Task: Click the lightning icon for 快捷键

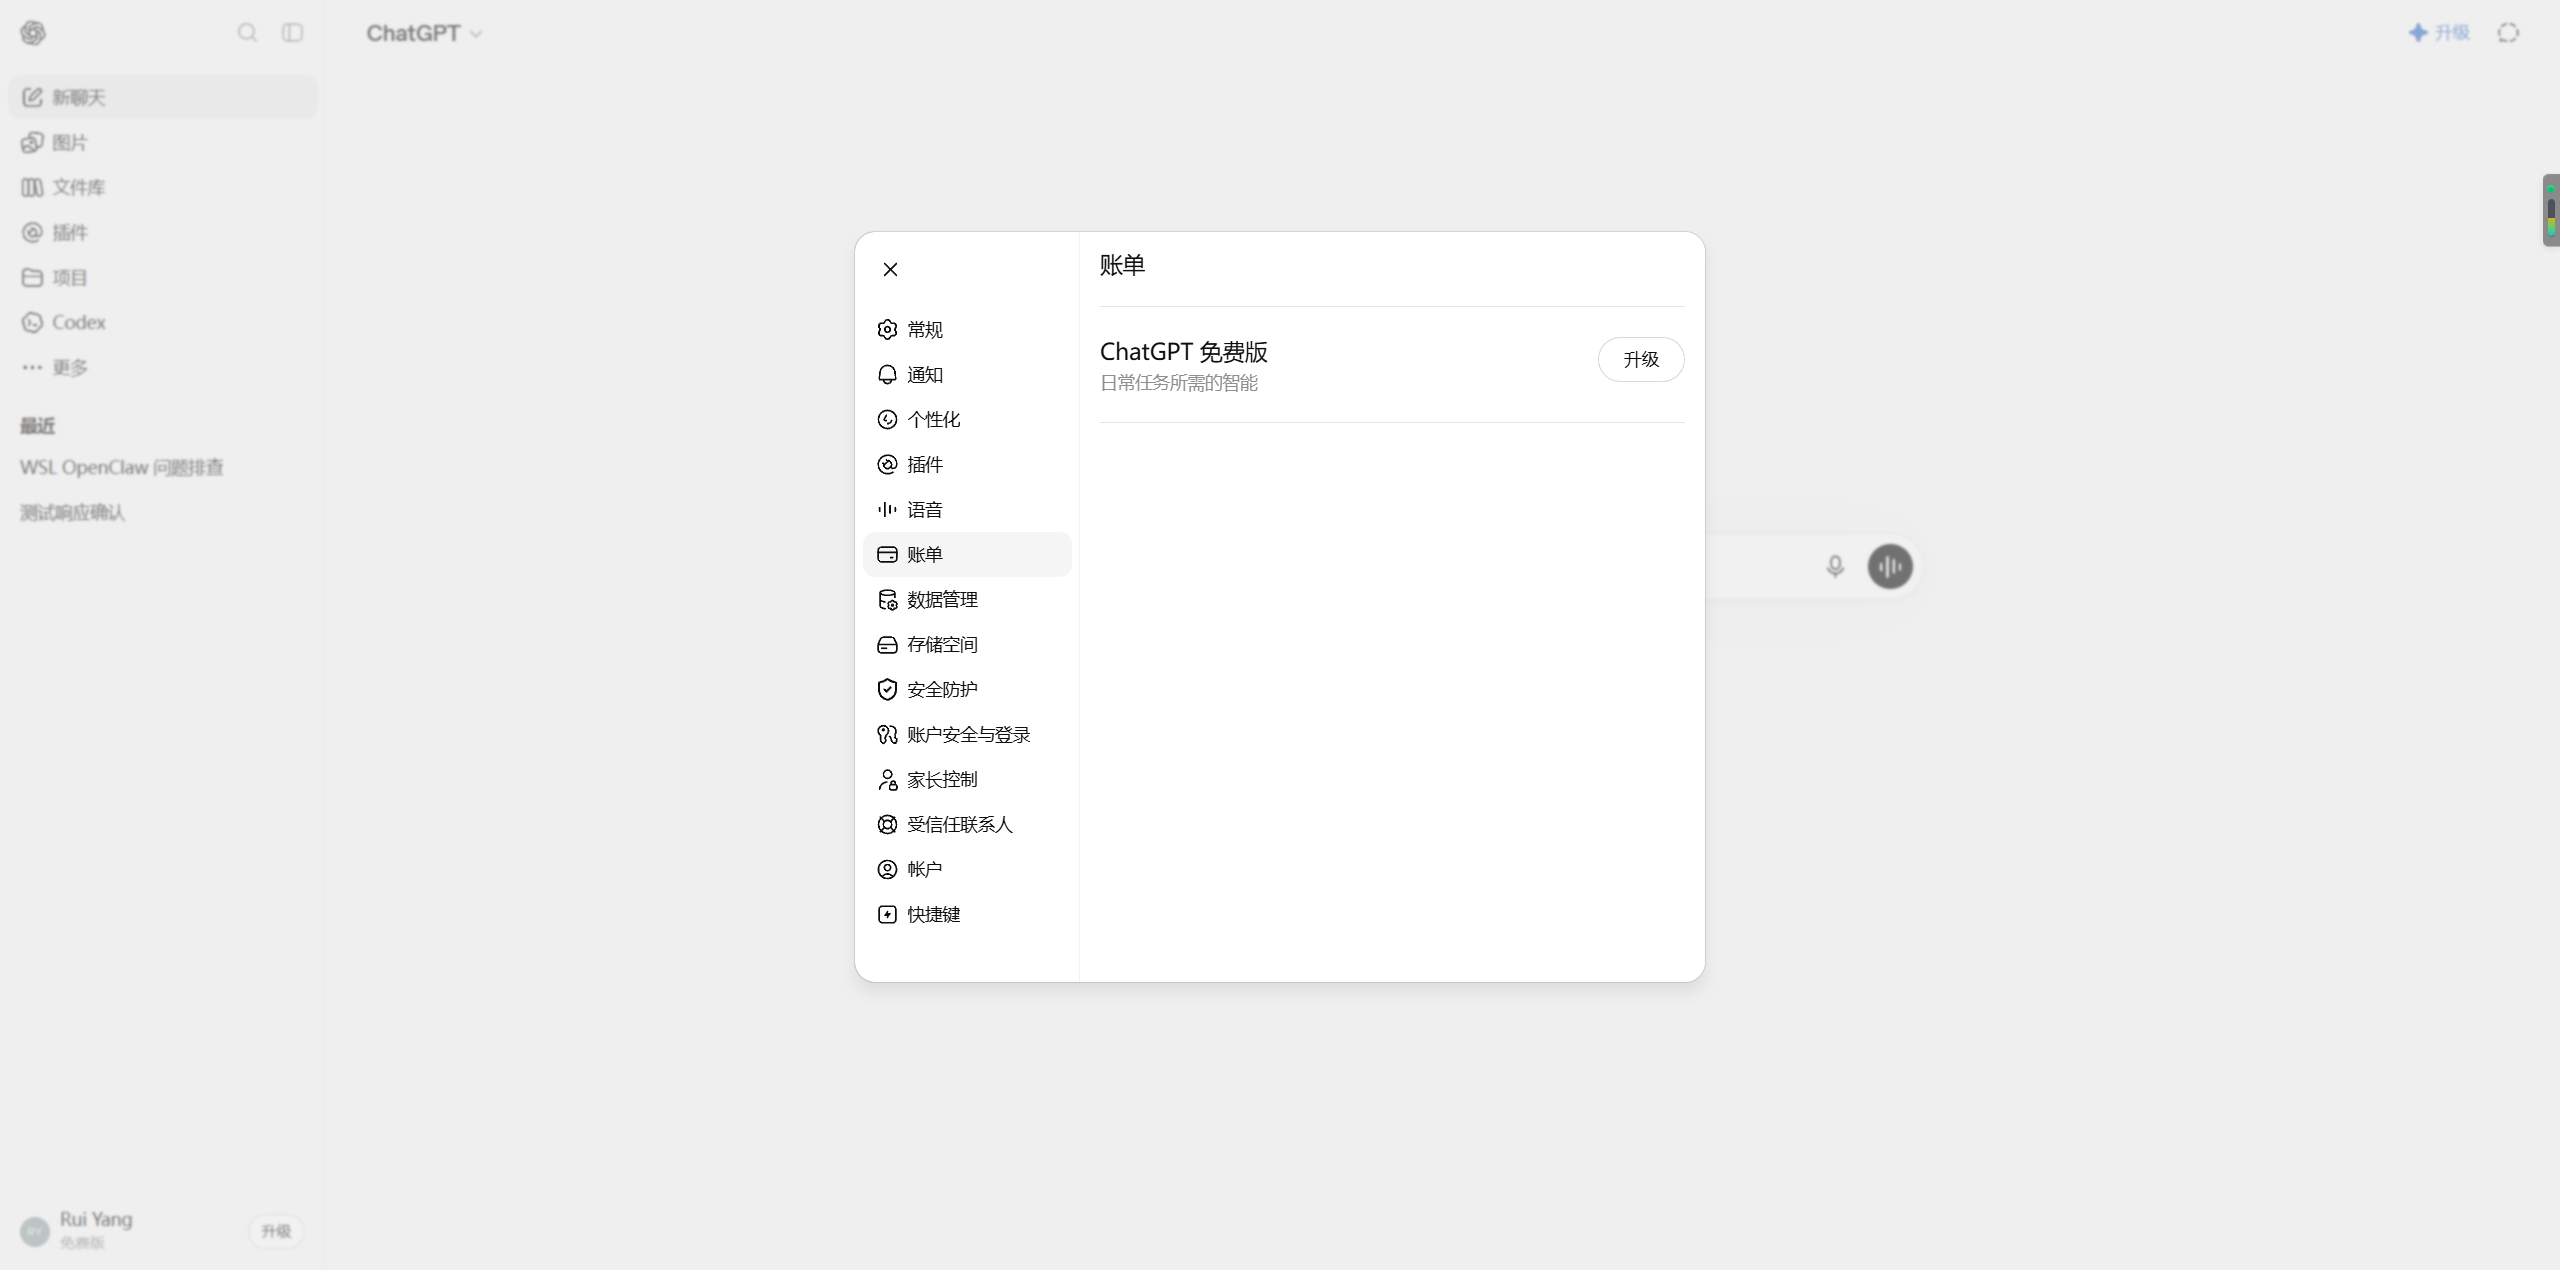Action: click(x=887, y=915)
